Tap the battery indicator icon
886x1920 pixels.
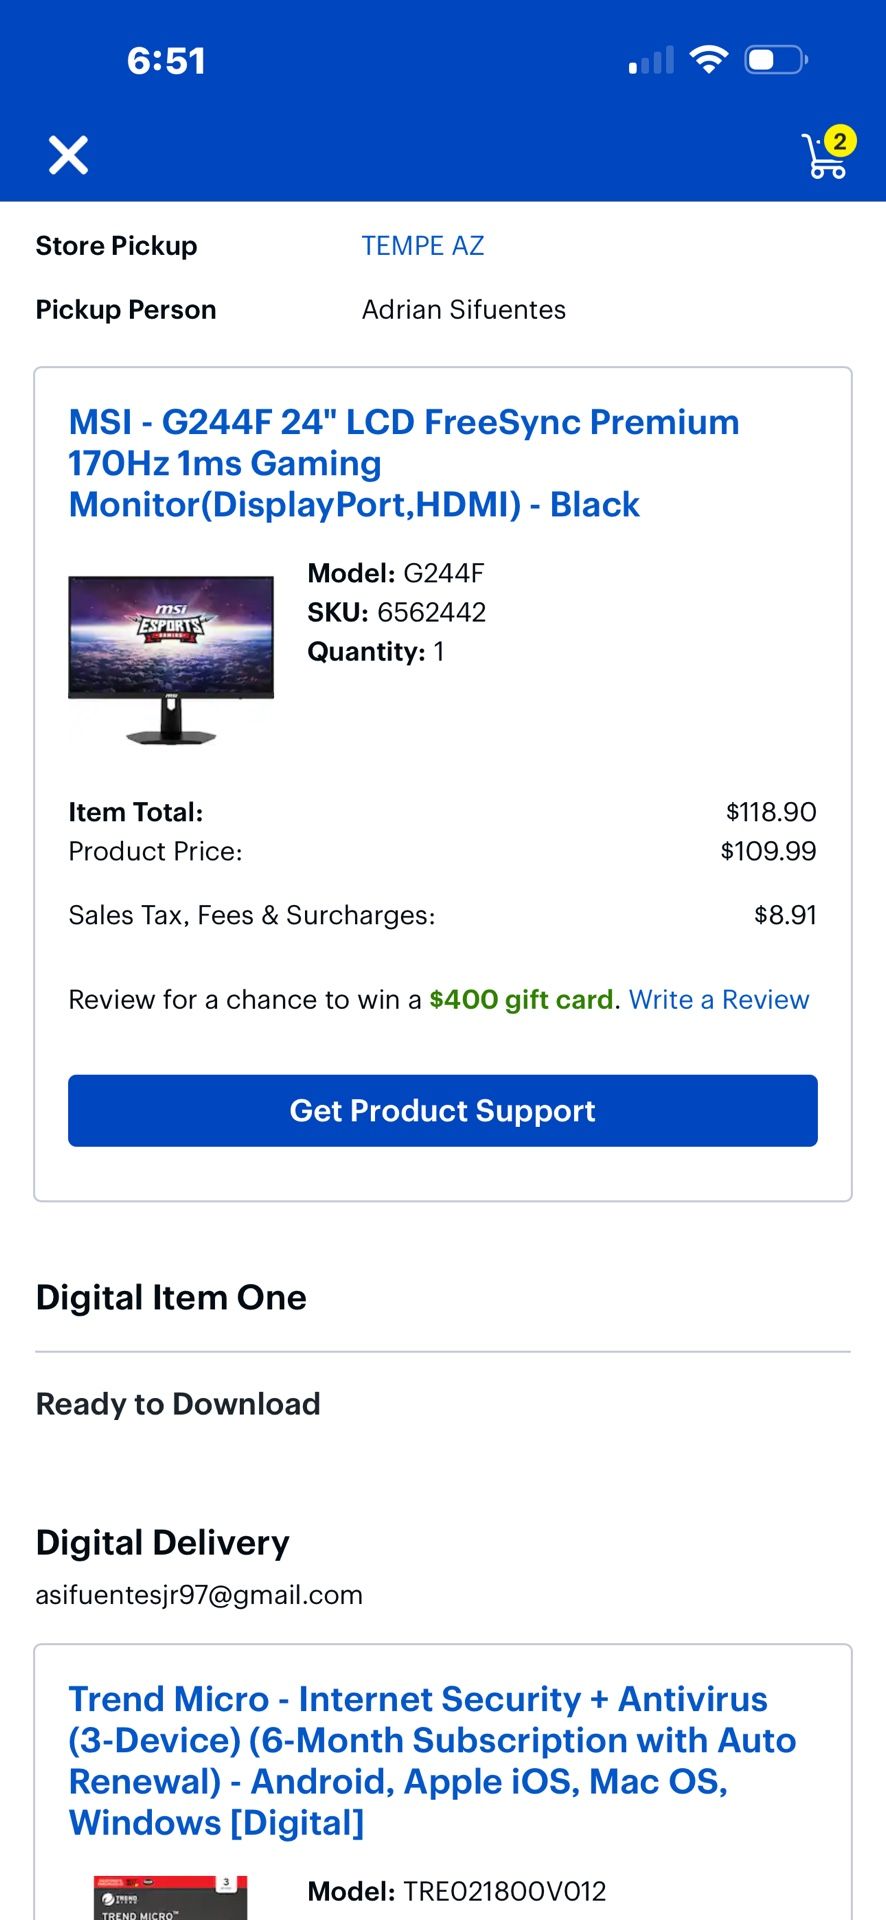[x=776, y=60]
